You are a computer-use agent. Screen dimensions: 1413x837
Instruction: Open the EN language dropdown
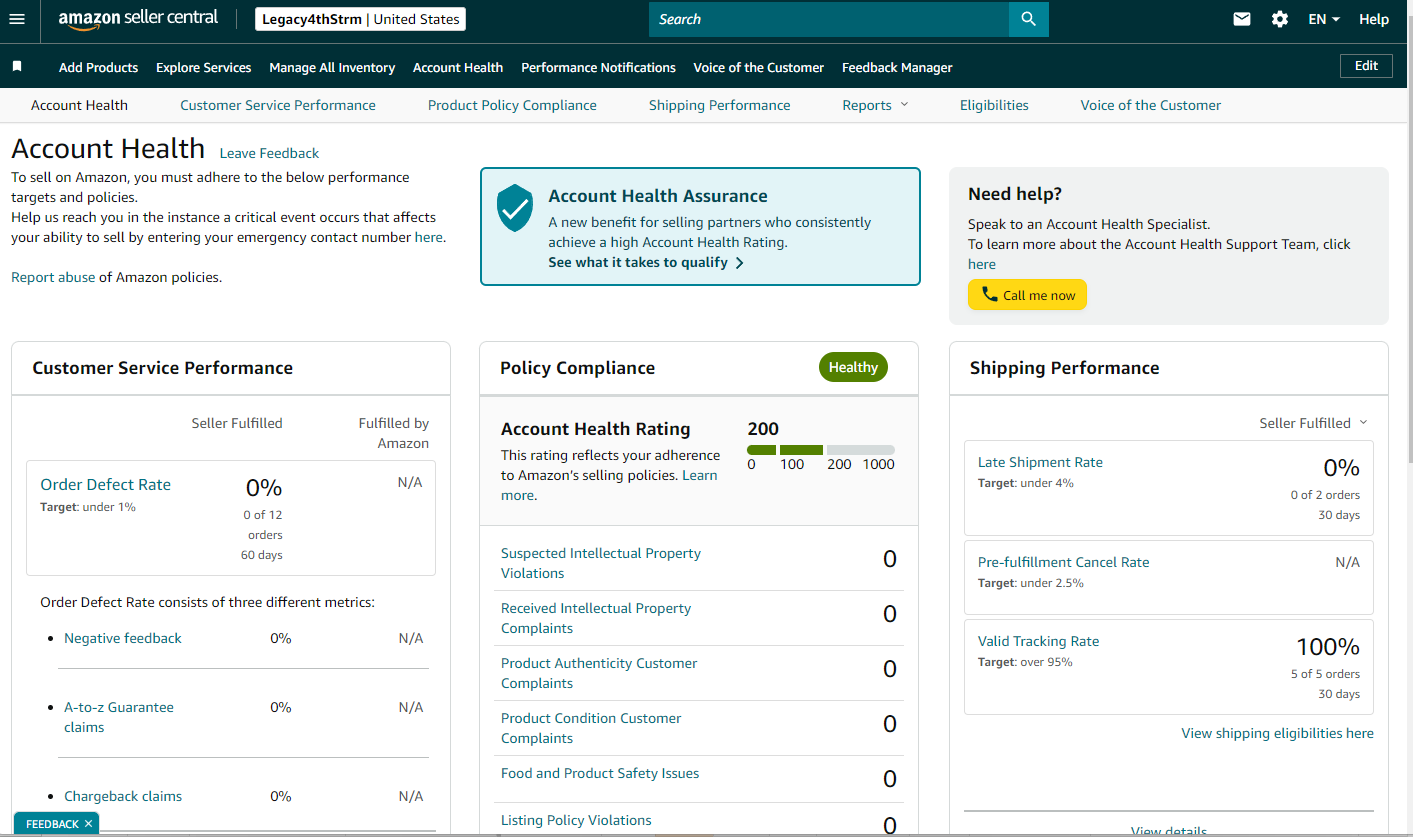coord(1324,19)
